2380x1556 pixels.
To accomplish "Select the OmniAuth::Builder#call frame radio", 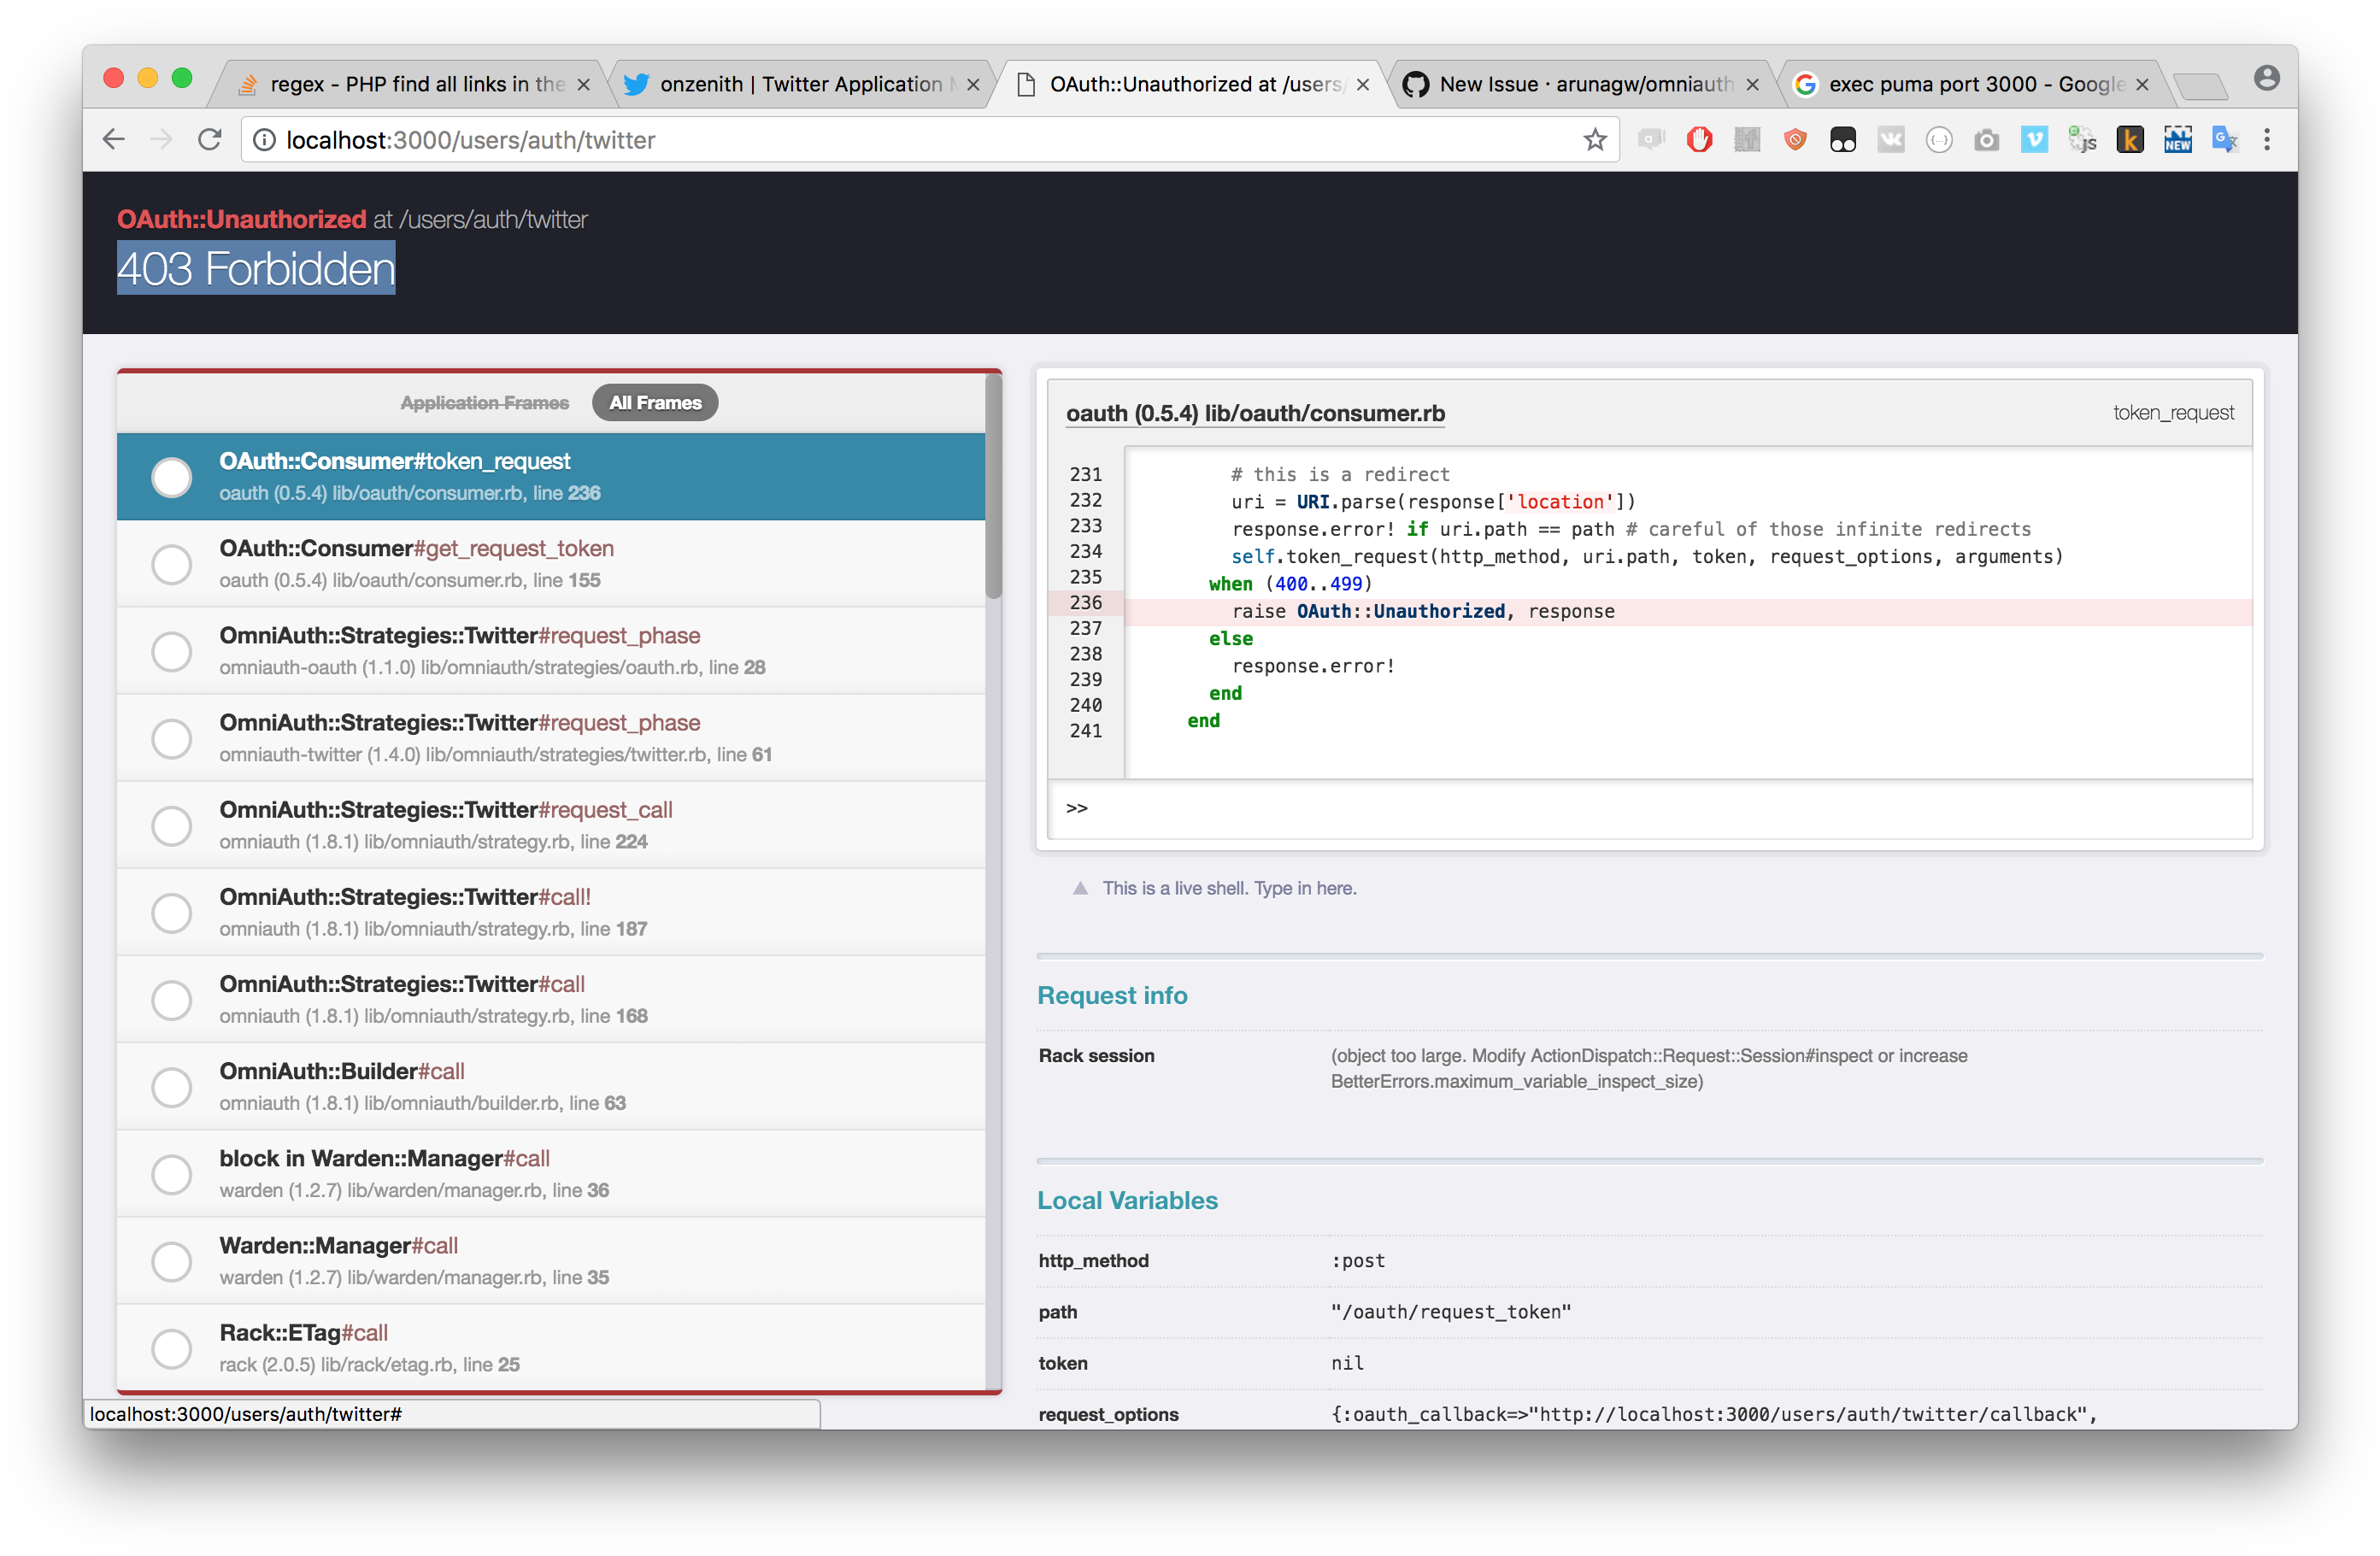I will pos(172,1087).
